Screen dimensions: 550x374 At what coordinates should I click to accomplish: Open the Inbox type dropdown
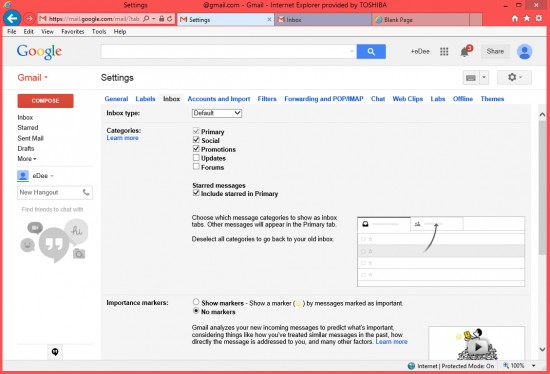[217, 113]
